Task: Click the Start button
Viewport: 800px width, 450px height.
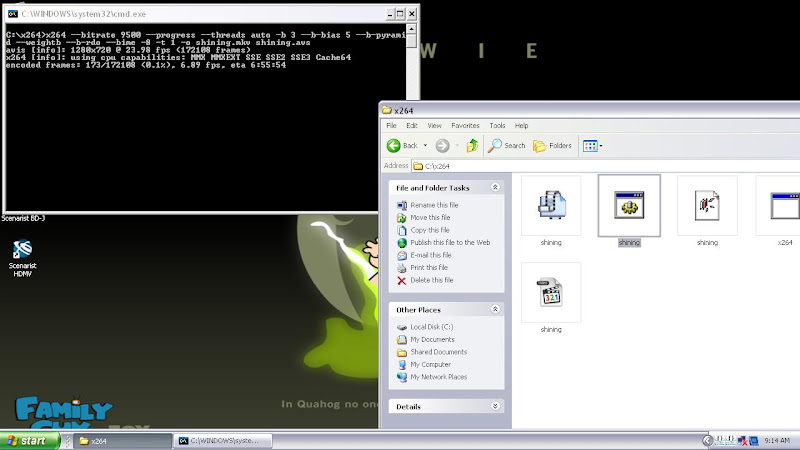Action: [30, 441]
